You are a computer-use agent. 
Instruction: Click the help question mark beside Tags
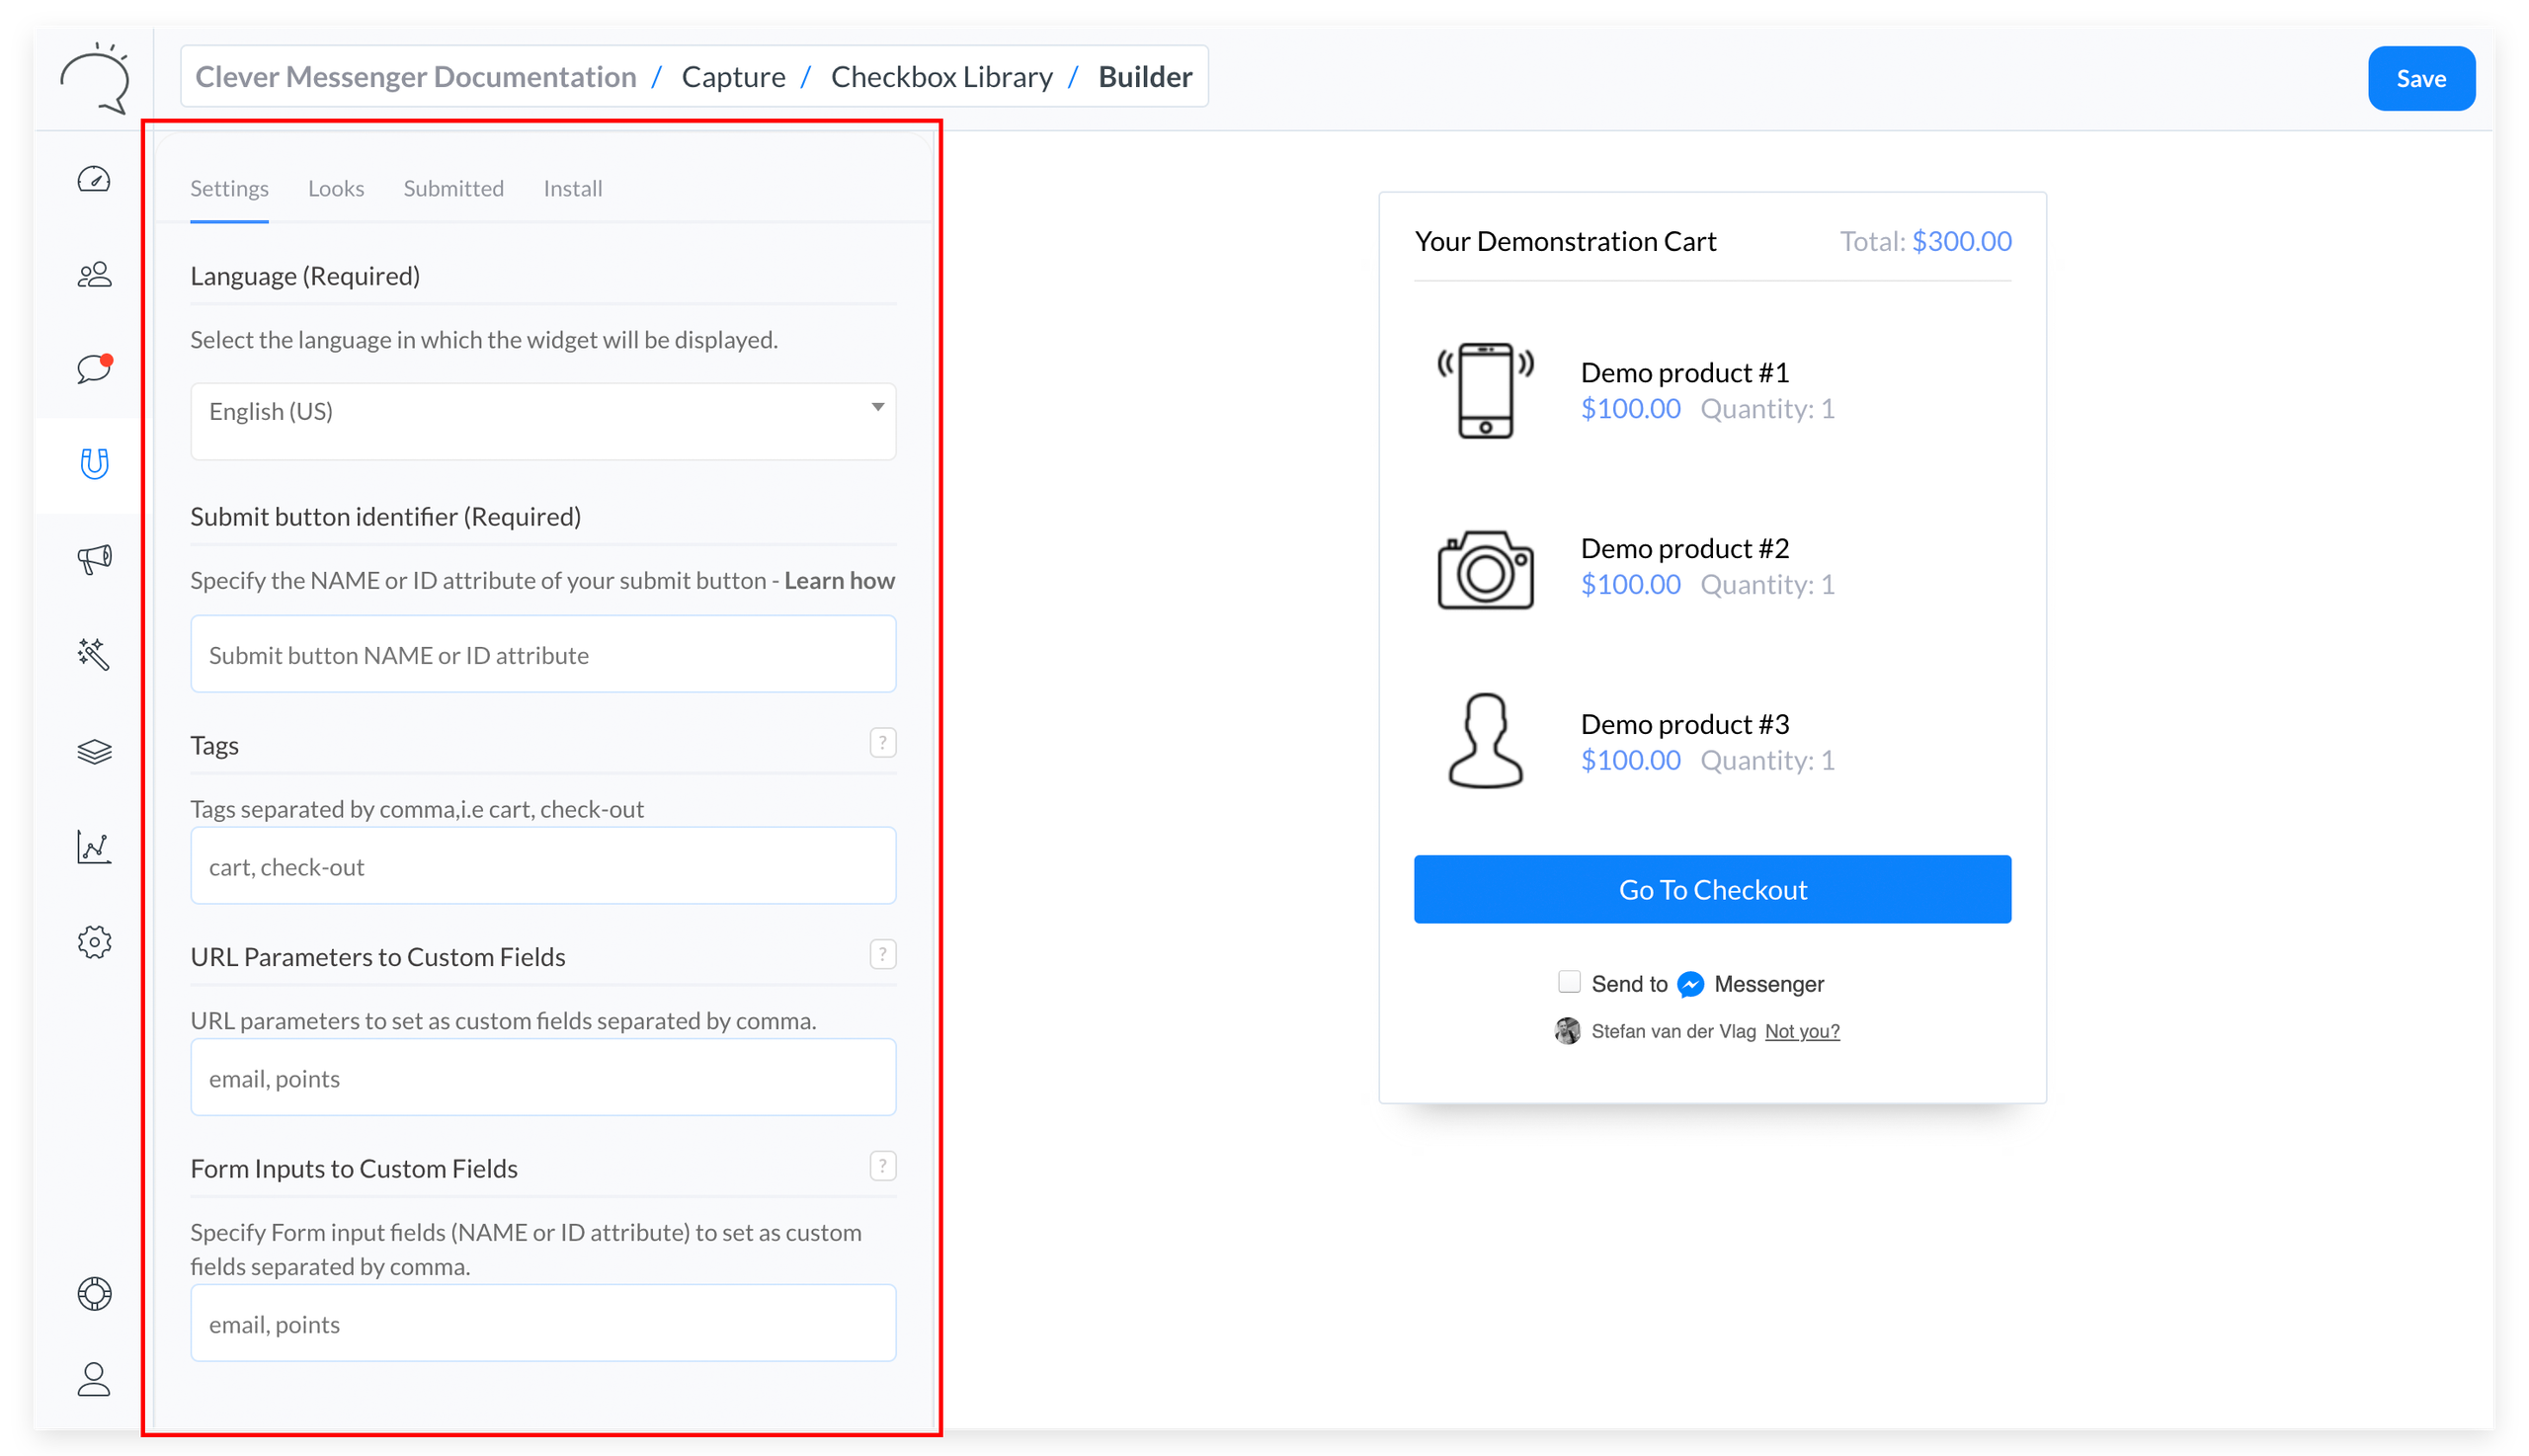point(882,743)
